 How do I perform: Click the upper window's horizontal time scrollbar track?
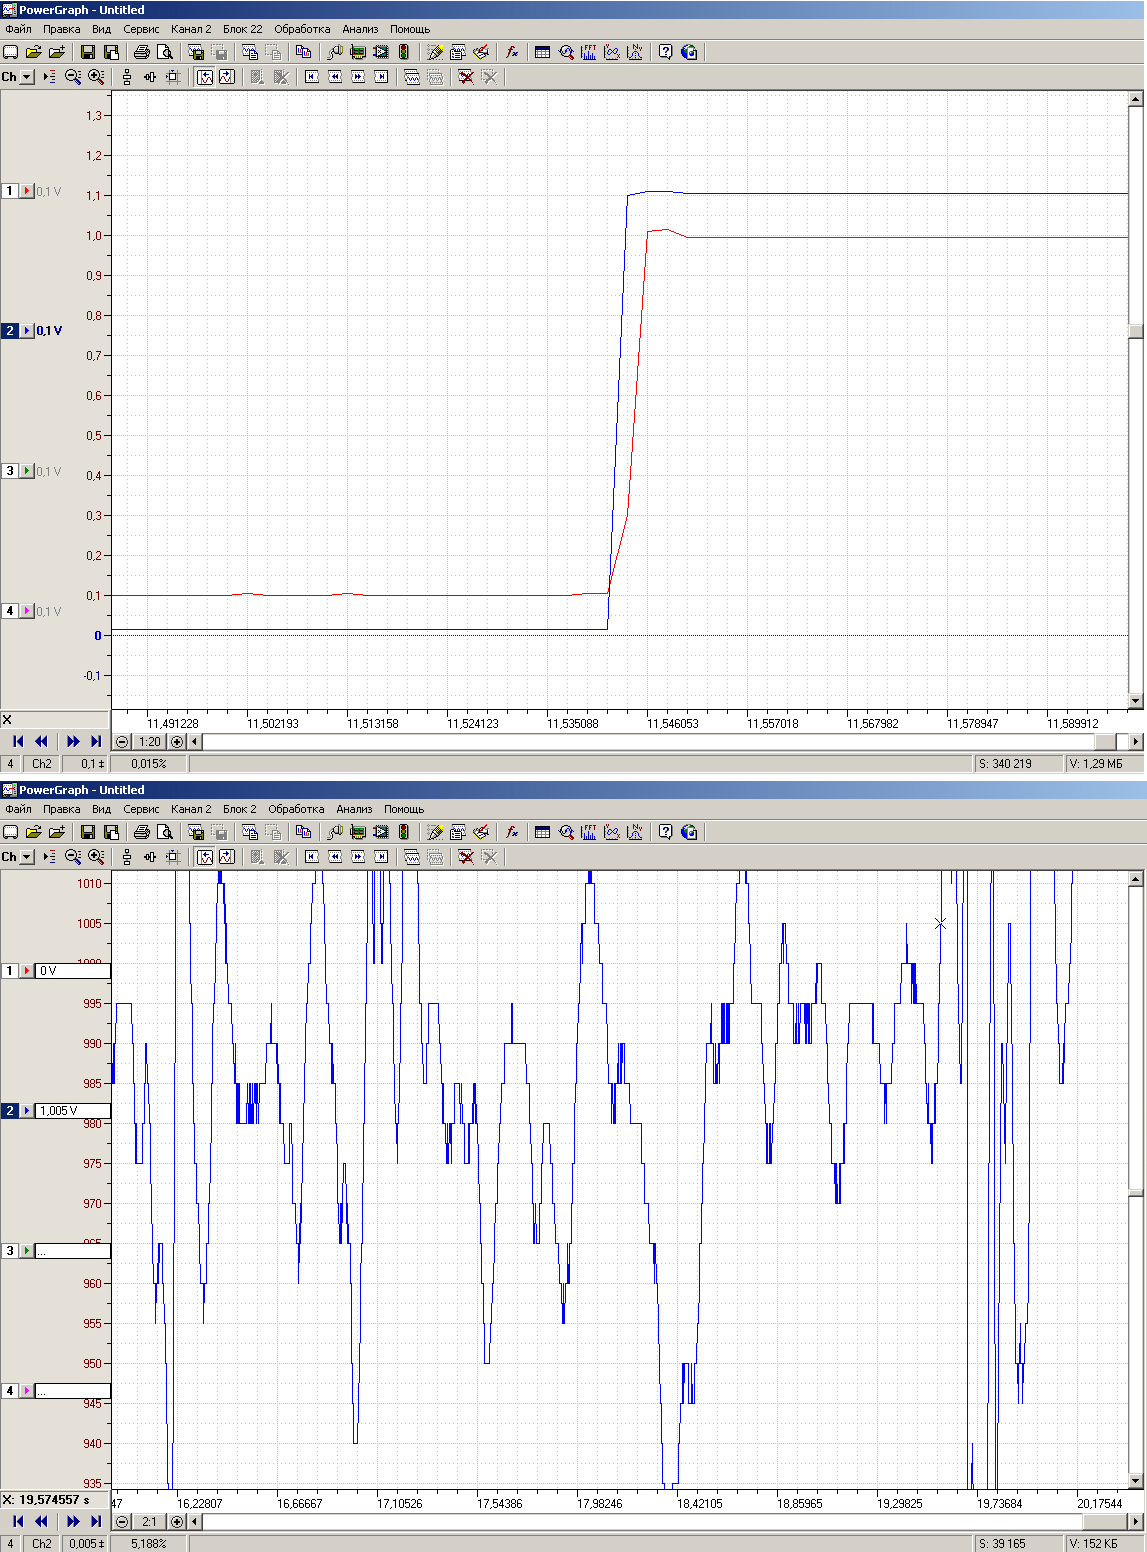point(650,742)
